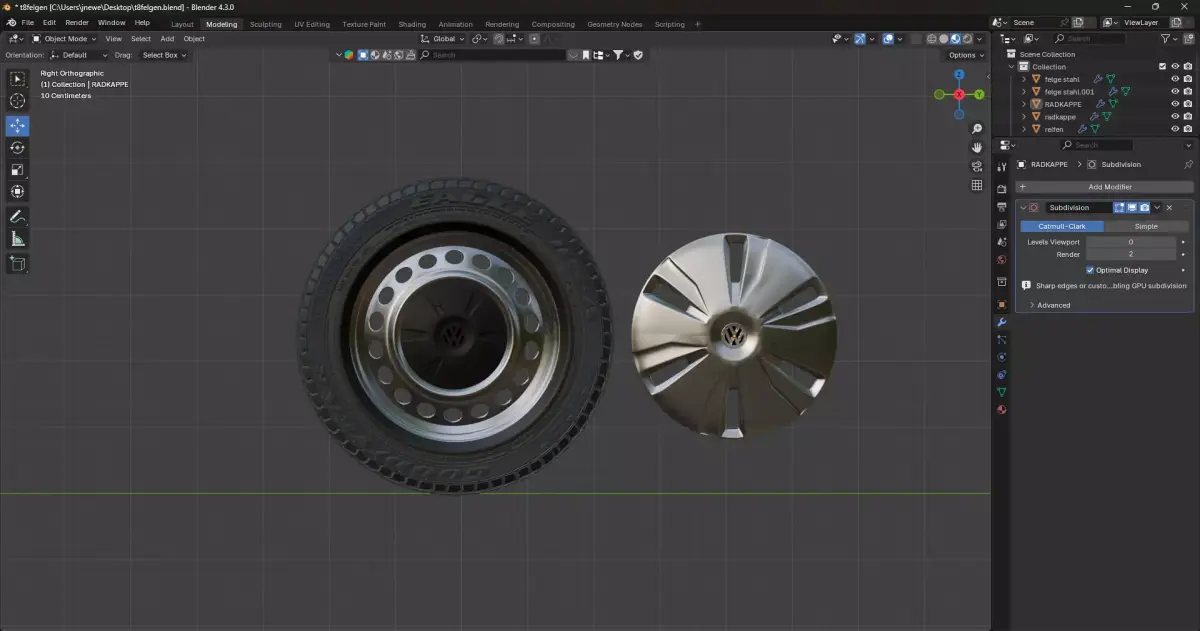Toggle viewport overlays display
The image size is (1200, 631).
click(x=888, y=39)
